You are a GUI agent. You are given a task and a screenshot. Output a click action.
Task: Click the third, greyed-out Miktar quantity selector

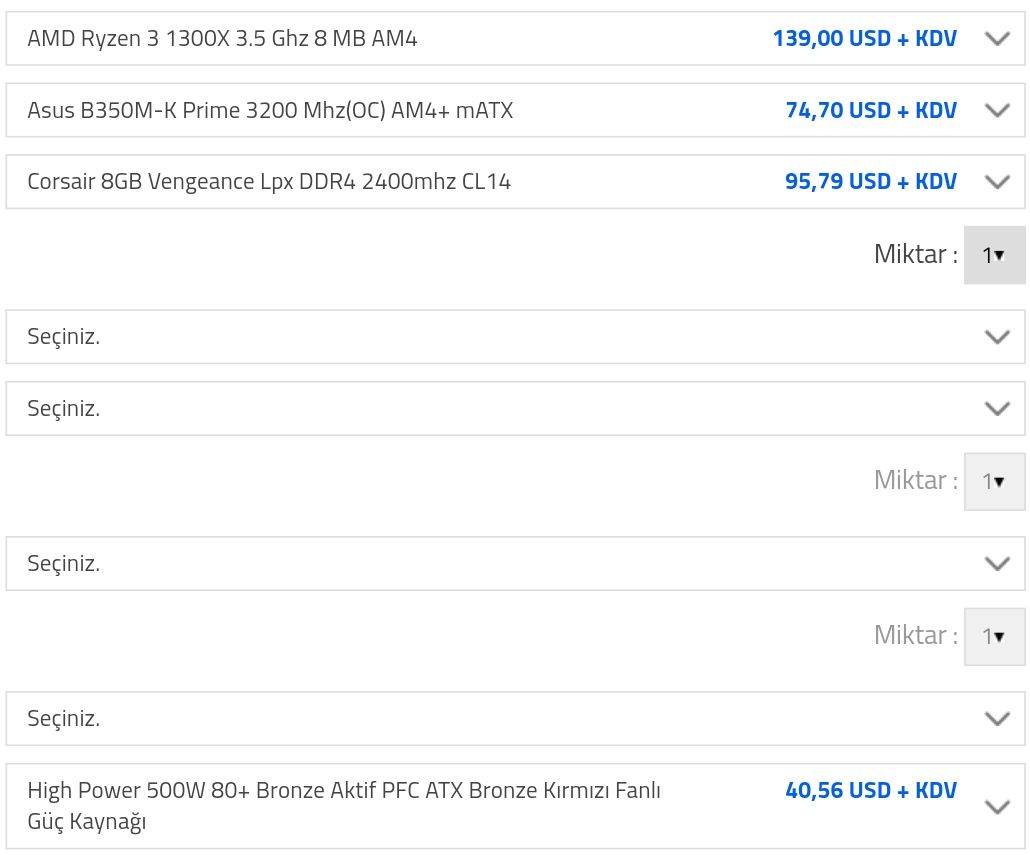(x=993, y=636)
